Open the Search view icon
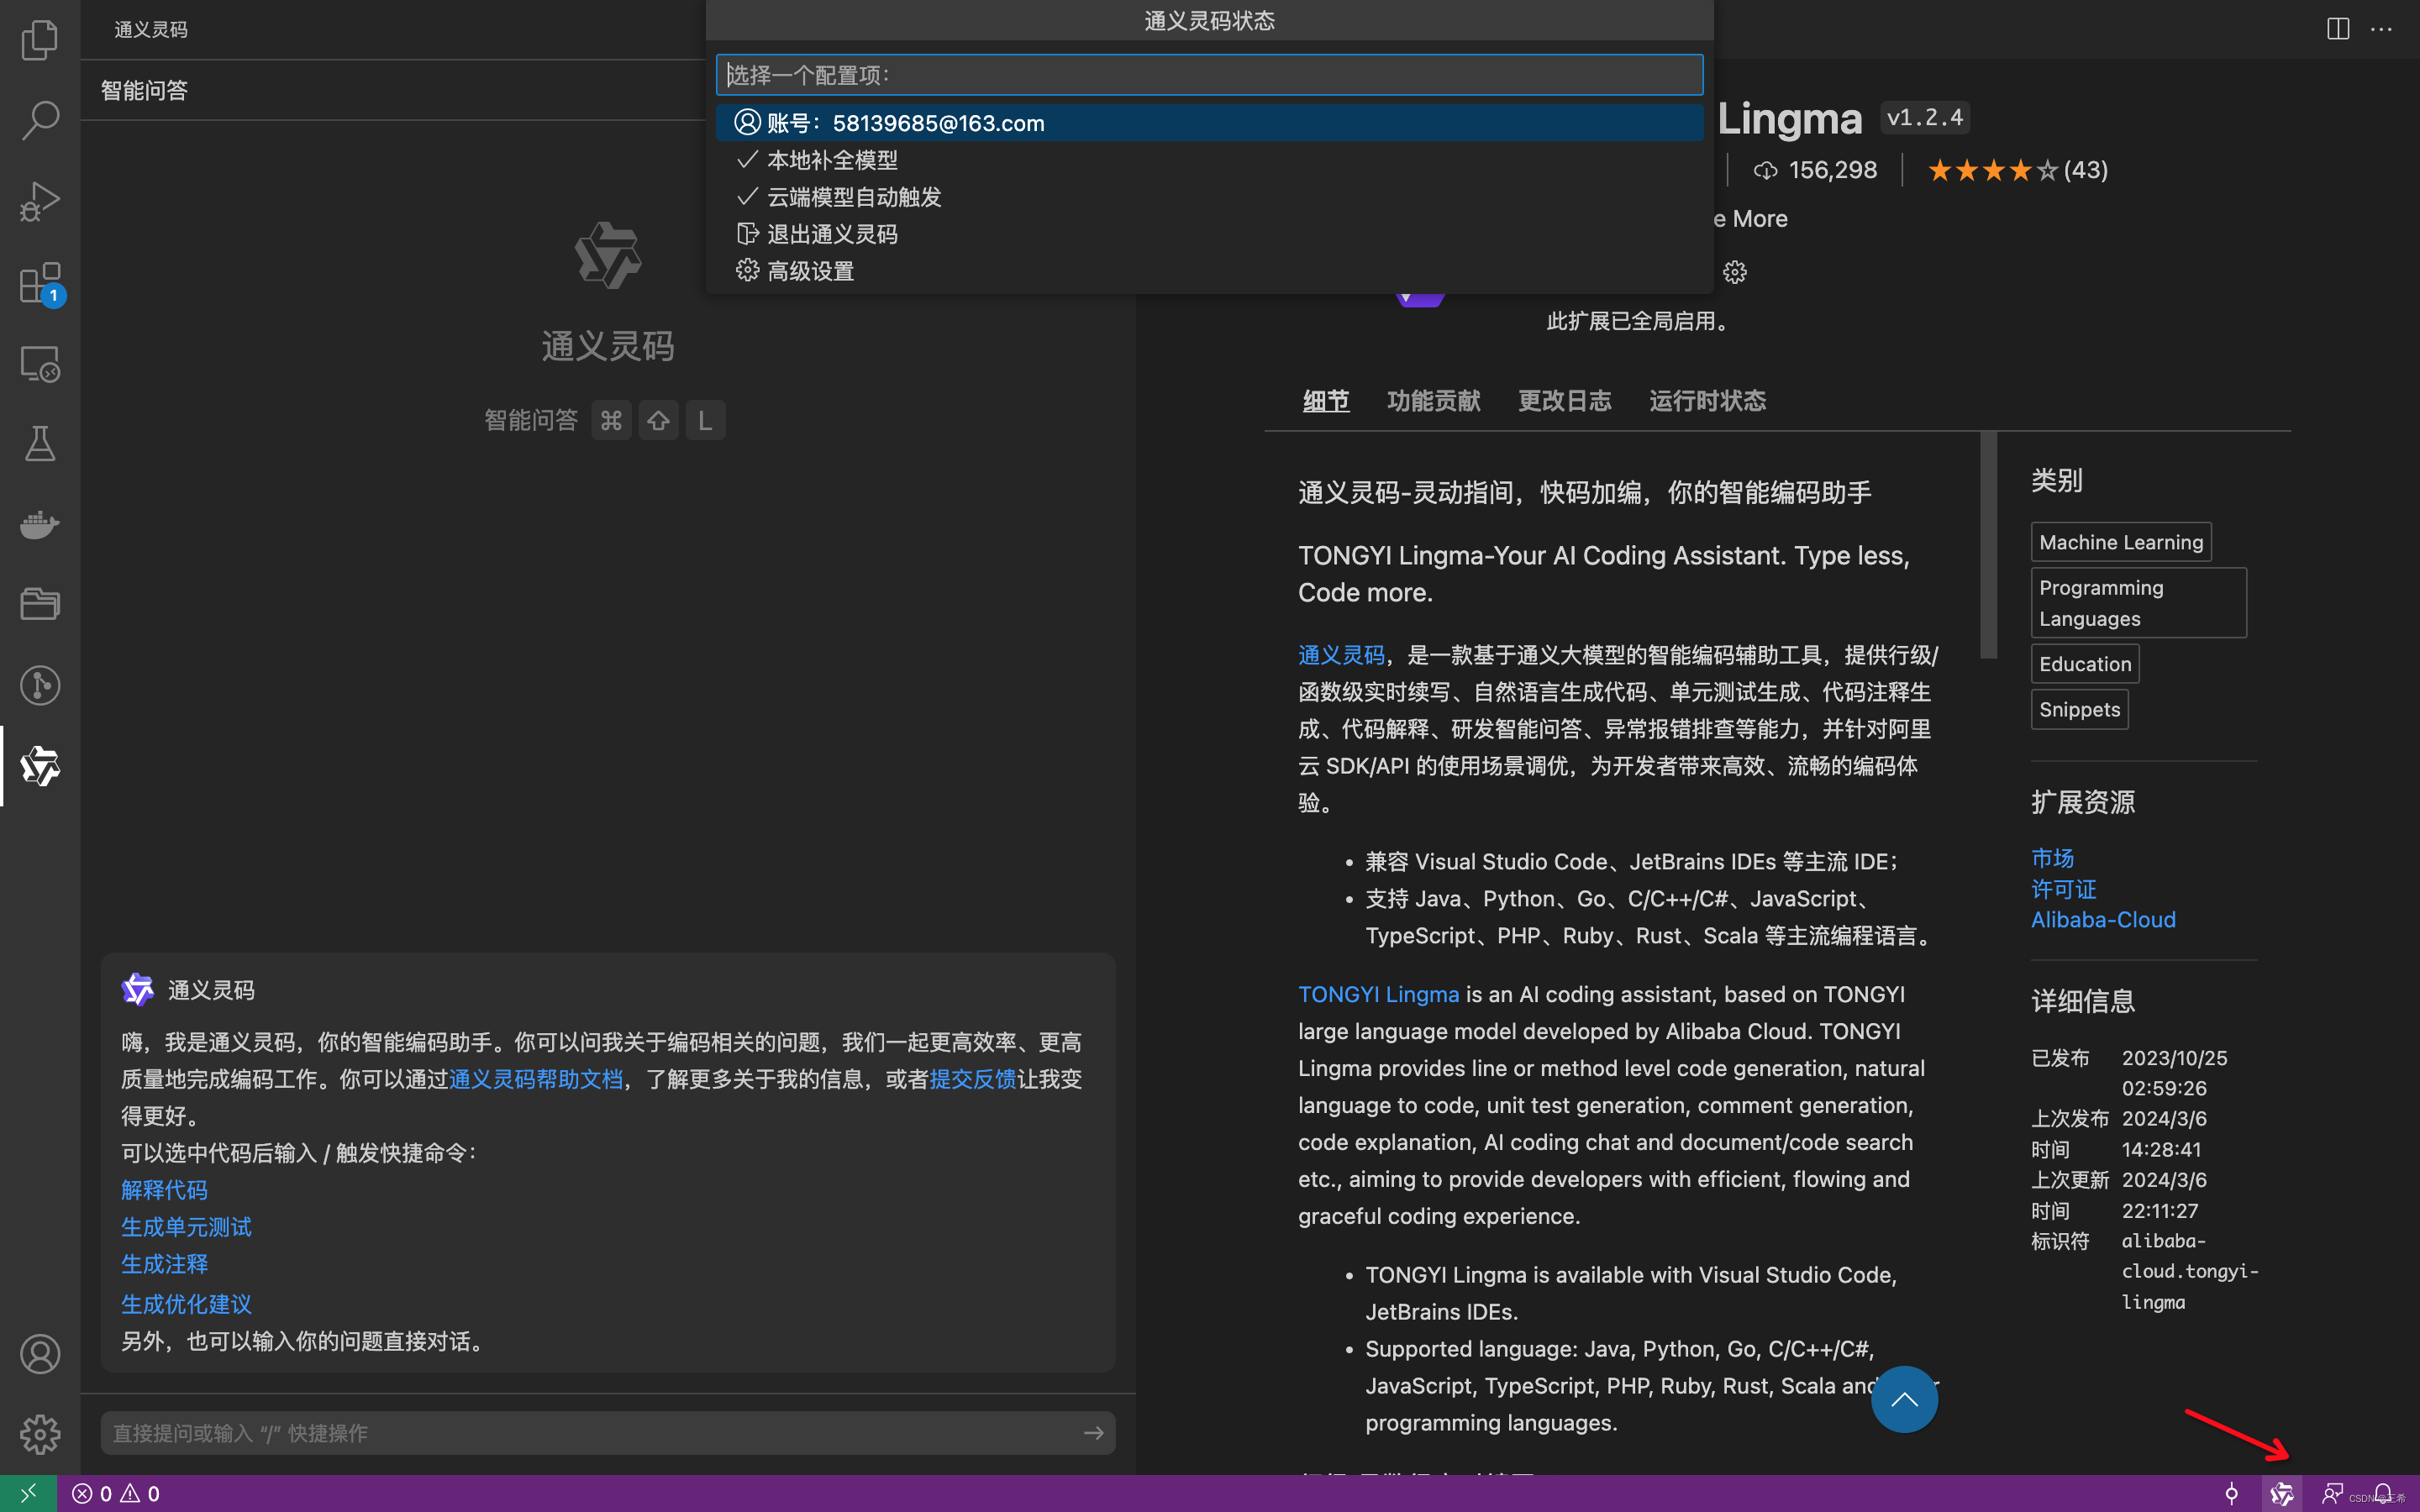This screenshot has width=2420, height=1512. [x=40, y=120]
